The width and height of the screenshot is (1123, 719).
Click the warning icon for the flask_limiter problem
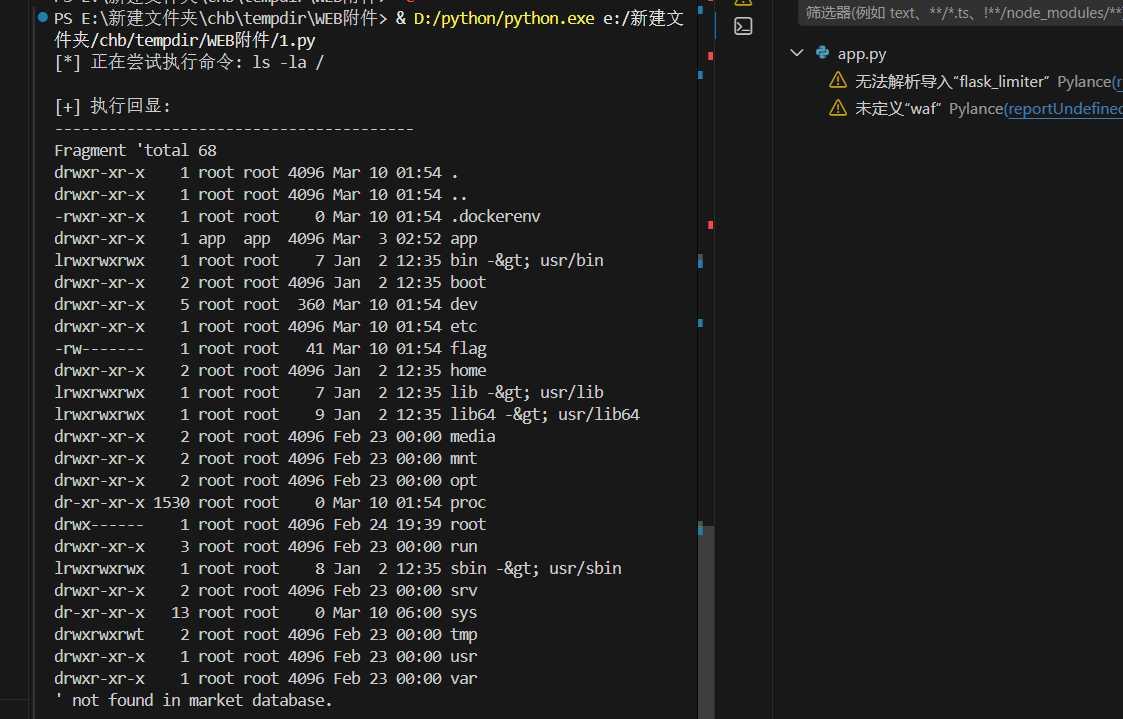point(838,81)
